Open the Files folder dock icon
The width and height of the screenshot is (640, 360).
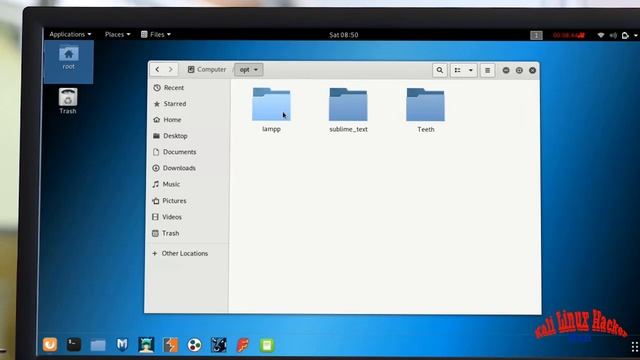[x=98, y=345]
